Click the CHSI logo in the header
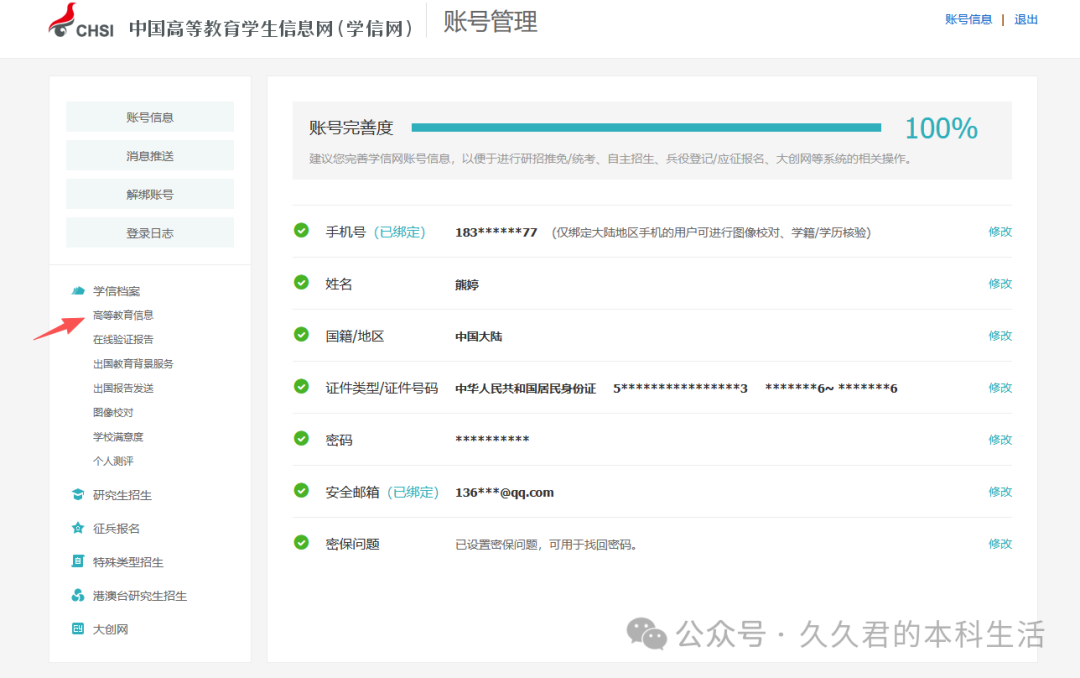Image resolution: width=1080 pixels, height=678 pixels. 81,23
